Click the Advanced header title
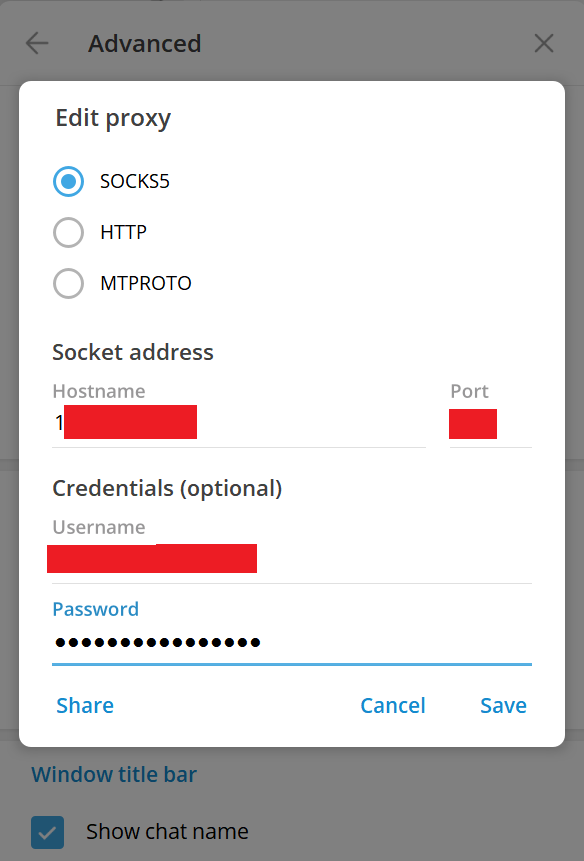The height and width of the screenshot is (861, 584). (x=144, y=43)
